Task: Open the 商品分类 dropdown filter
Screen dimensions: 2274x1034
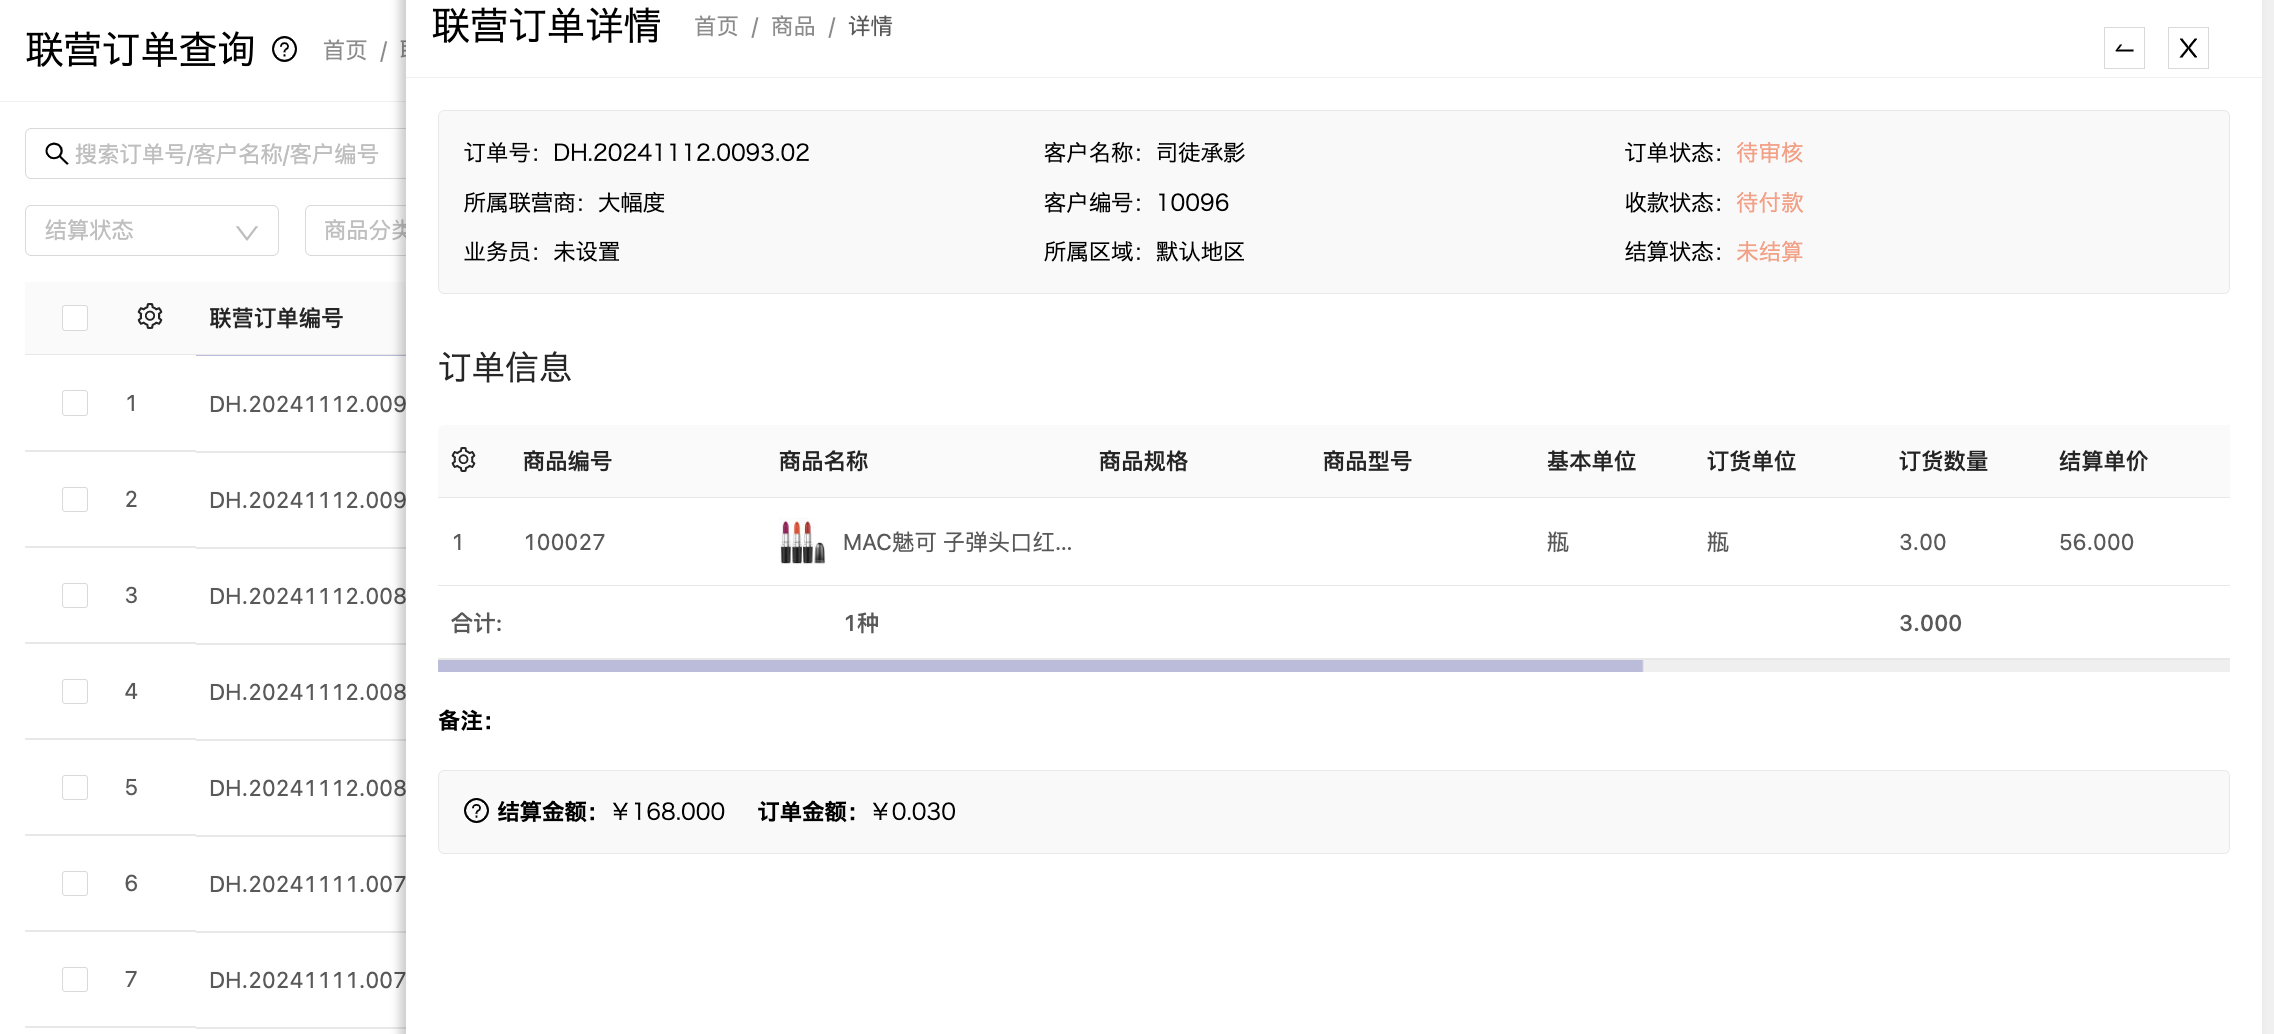Action: tap(356, 230)
